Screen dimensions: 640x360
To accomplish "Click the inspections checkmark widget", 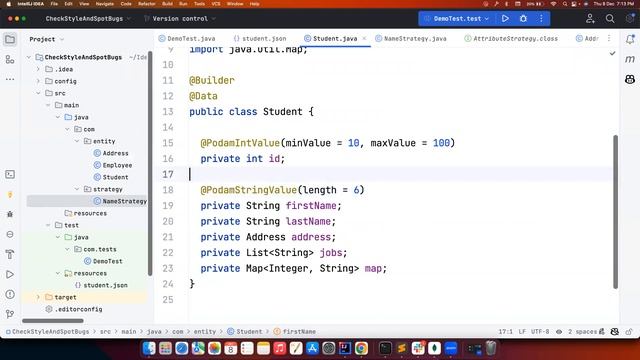I will click(612, 53).
